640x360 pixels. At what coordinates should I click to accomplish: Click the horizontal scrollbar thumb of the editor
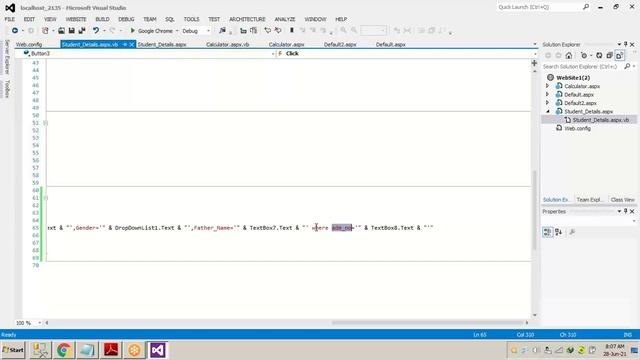(427, 323)
